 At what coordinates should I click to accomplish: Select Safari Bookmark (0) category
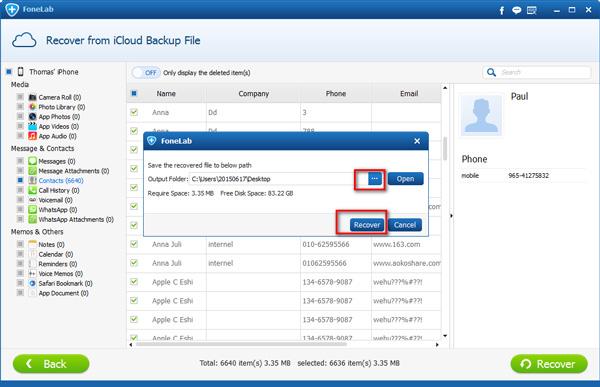pyautogui.click(x=65, y=283)
